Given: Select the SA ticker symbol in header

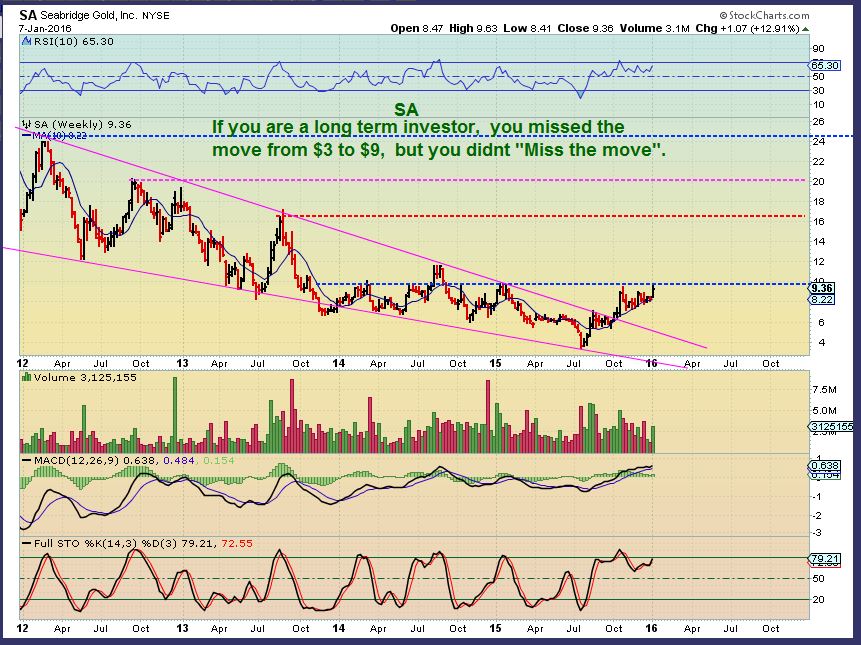Looking at the screenshot, I should [27, 15].
